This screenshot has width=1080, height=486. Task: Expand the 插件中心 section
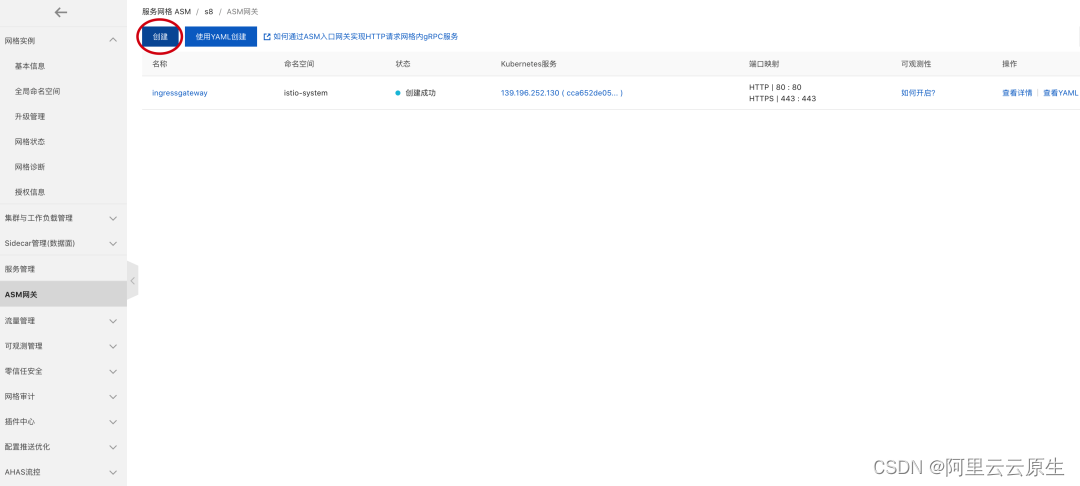coord(113,422)
